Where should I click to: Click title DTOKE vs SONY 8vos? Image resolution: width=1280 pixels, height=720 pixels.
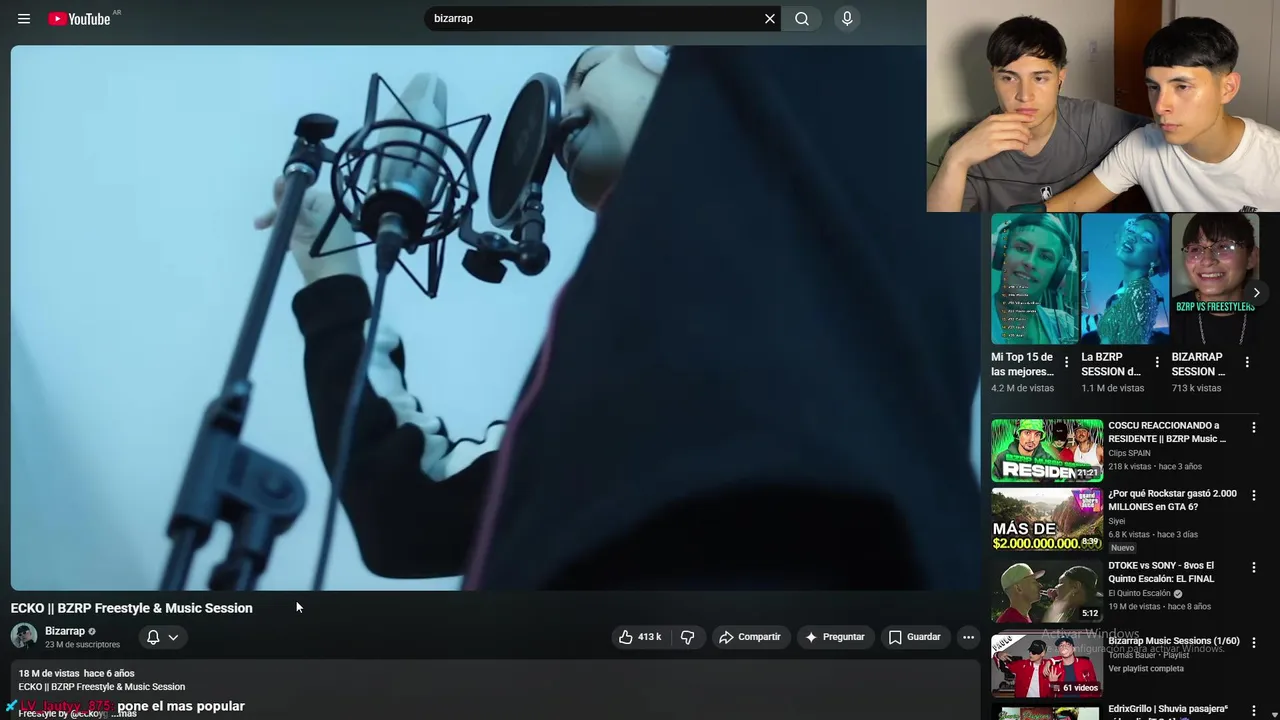(1161, 572)
